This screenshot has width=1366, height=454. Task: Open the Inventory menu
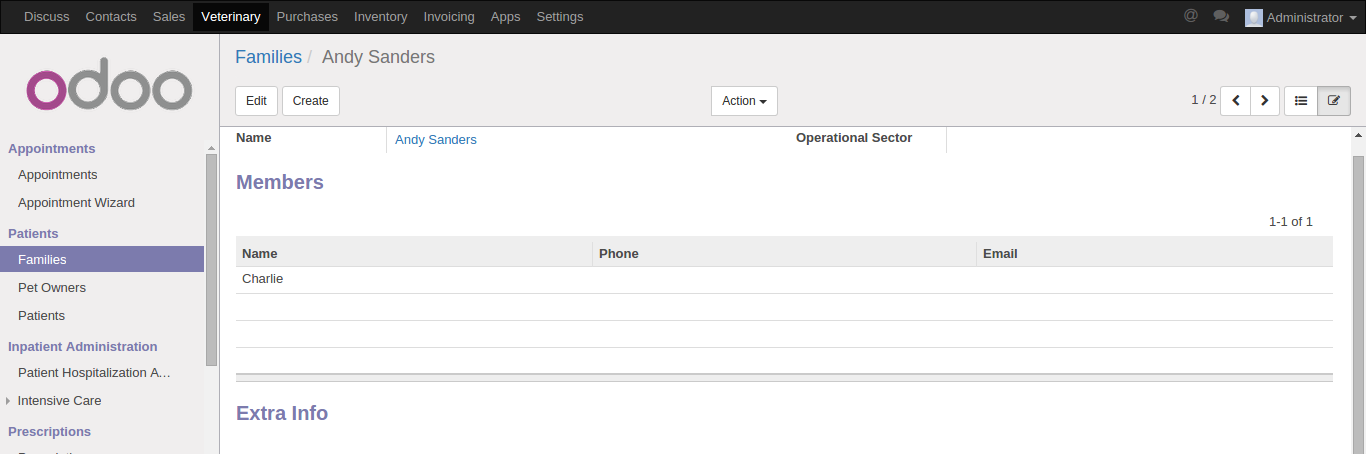pos(380,17)
